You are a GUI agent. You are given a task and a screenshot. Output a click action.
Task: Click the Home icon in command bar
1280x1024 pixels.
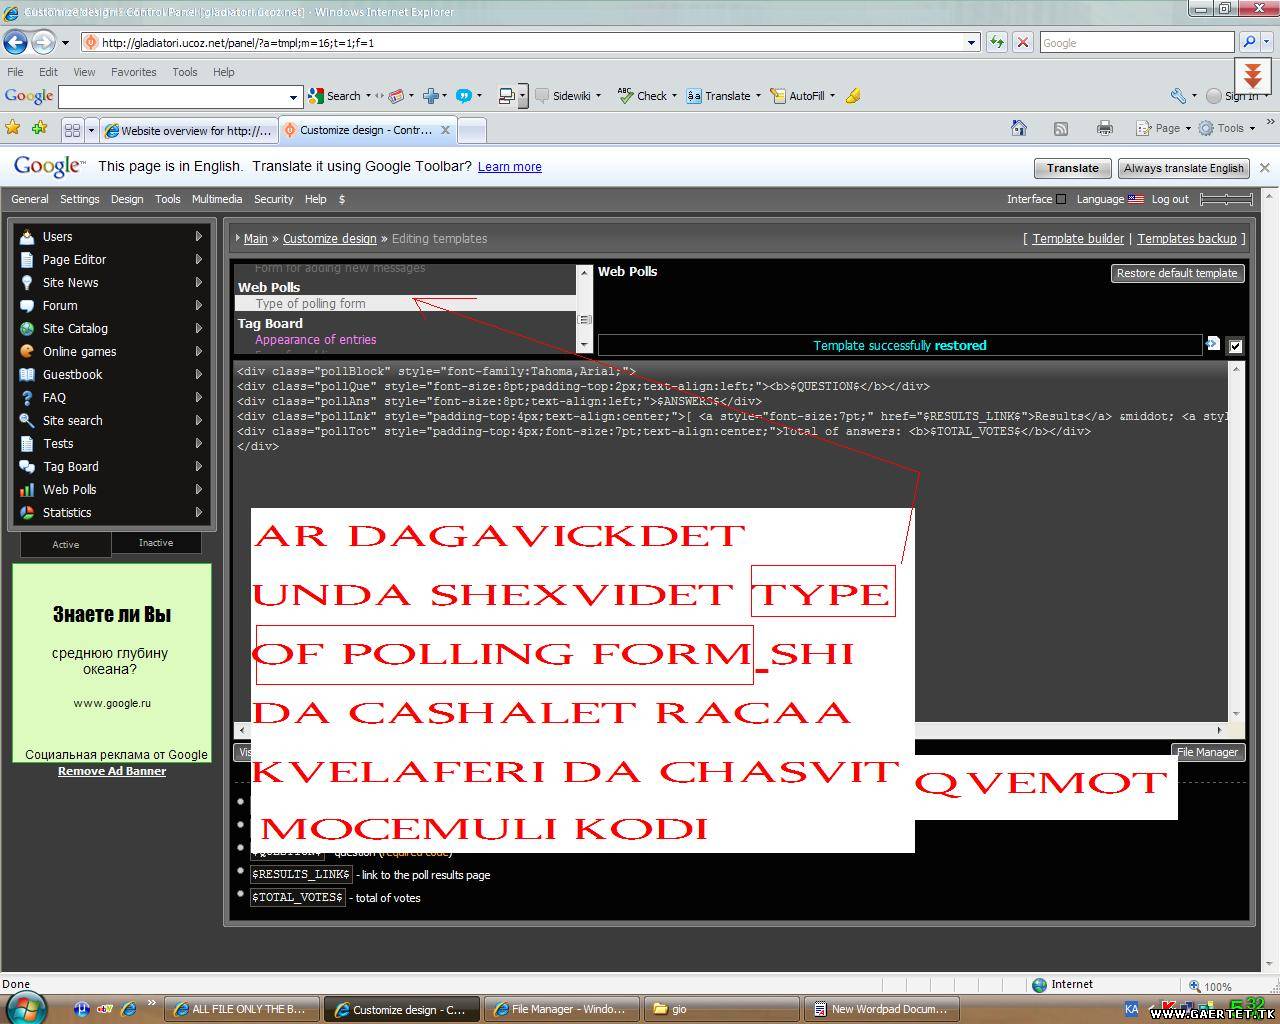click(1018, 128)
